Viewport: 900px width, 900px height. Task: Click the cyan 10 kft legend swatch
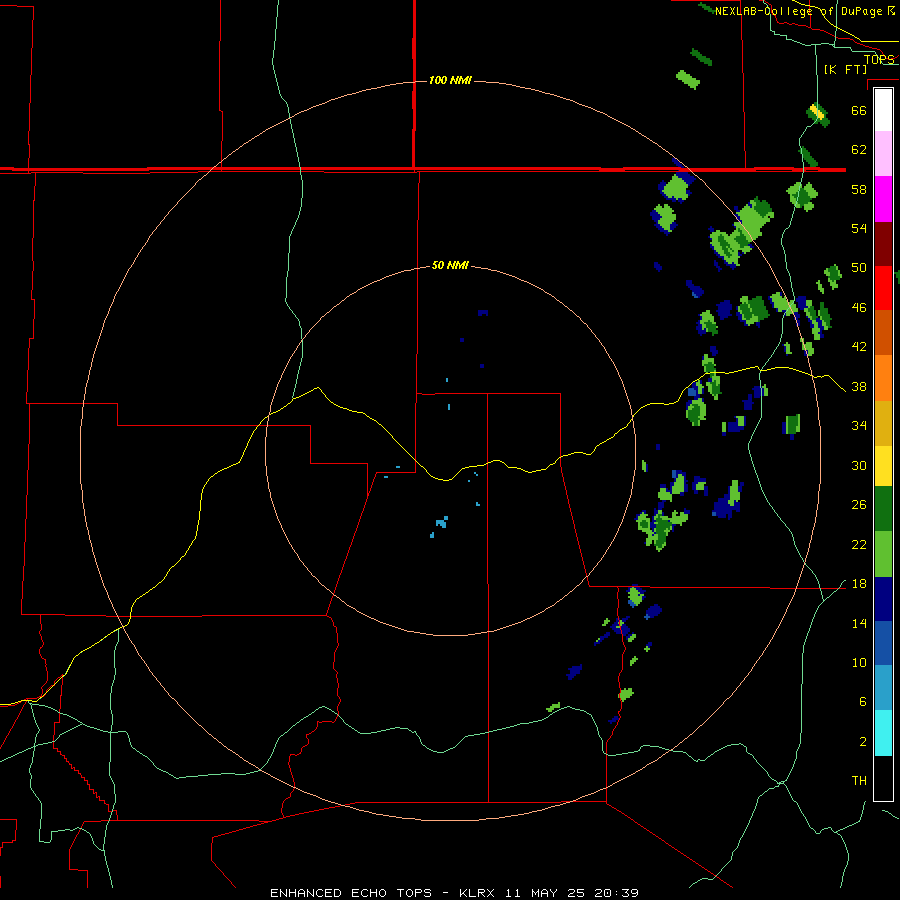click(x=883, y=733)
